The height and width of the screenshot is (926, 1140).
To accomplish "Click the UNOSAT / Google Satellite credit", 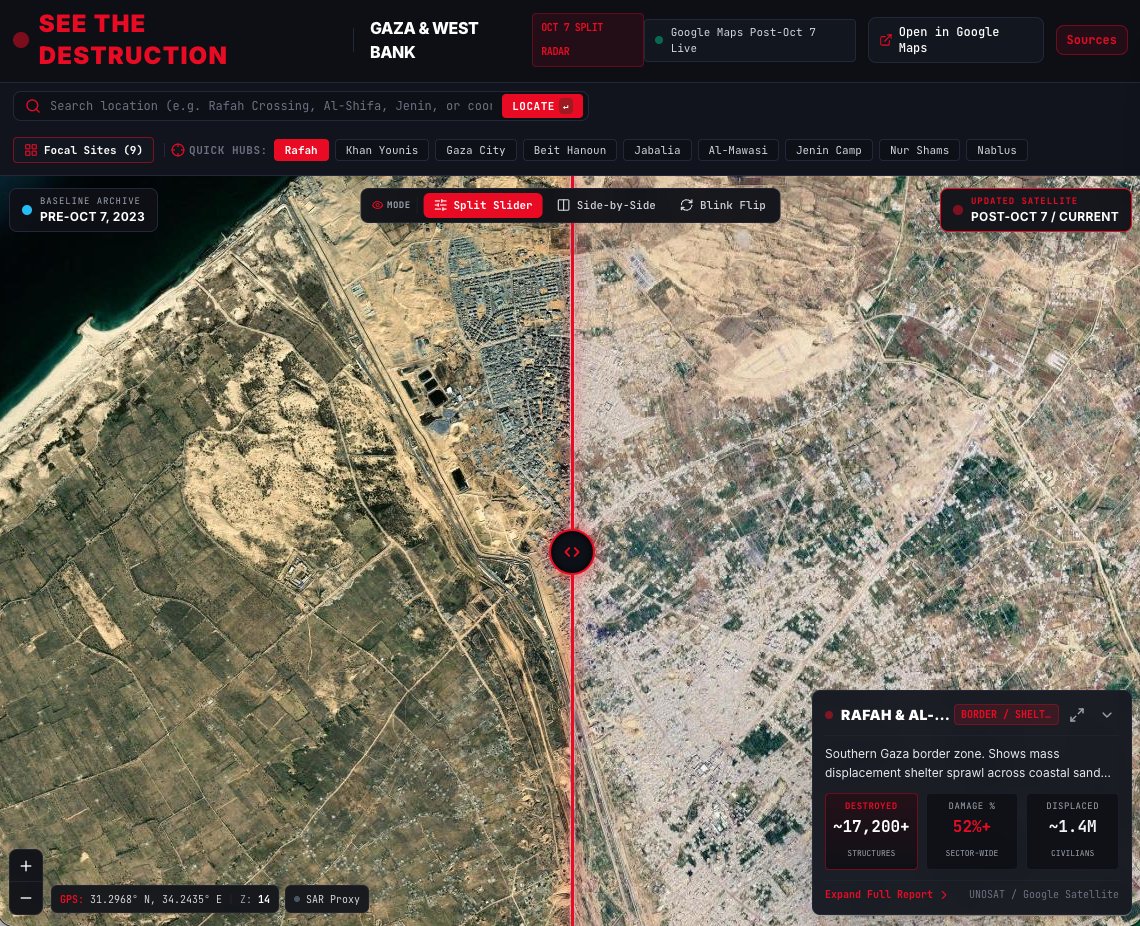I will (x=1043, y=894).
